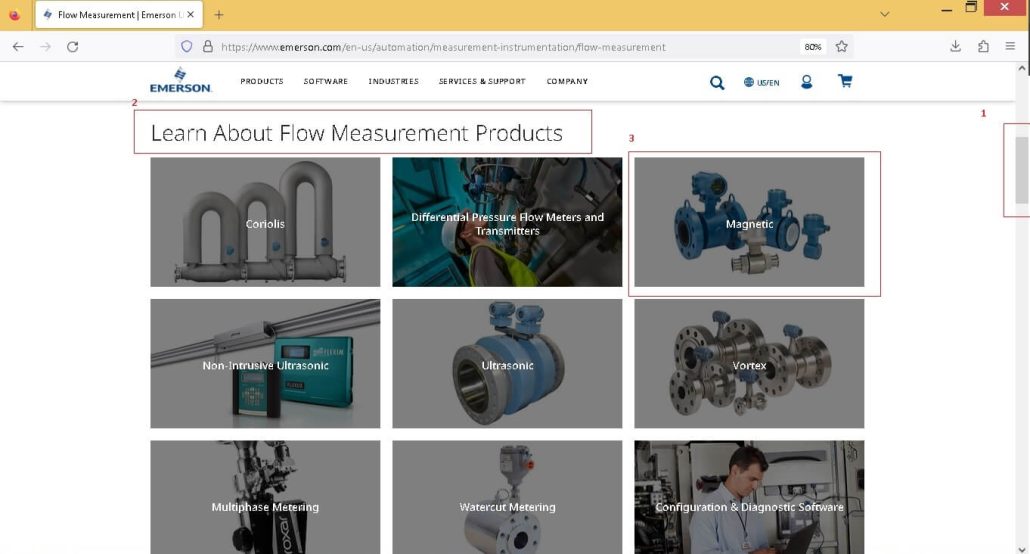
Task: Click the Emerson search magnifier icon
Action: [x=717, y=82]
